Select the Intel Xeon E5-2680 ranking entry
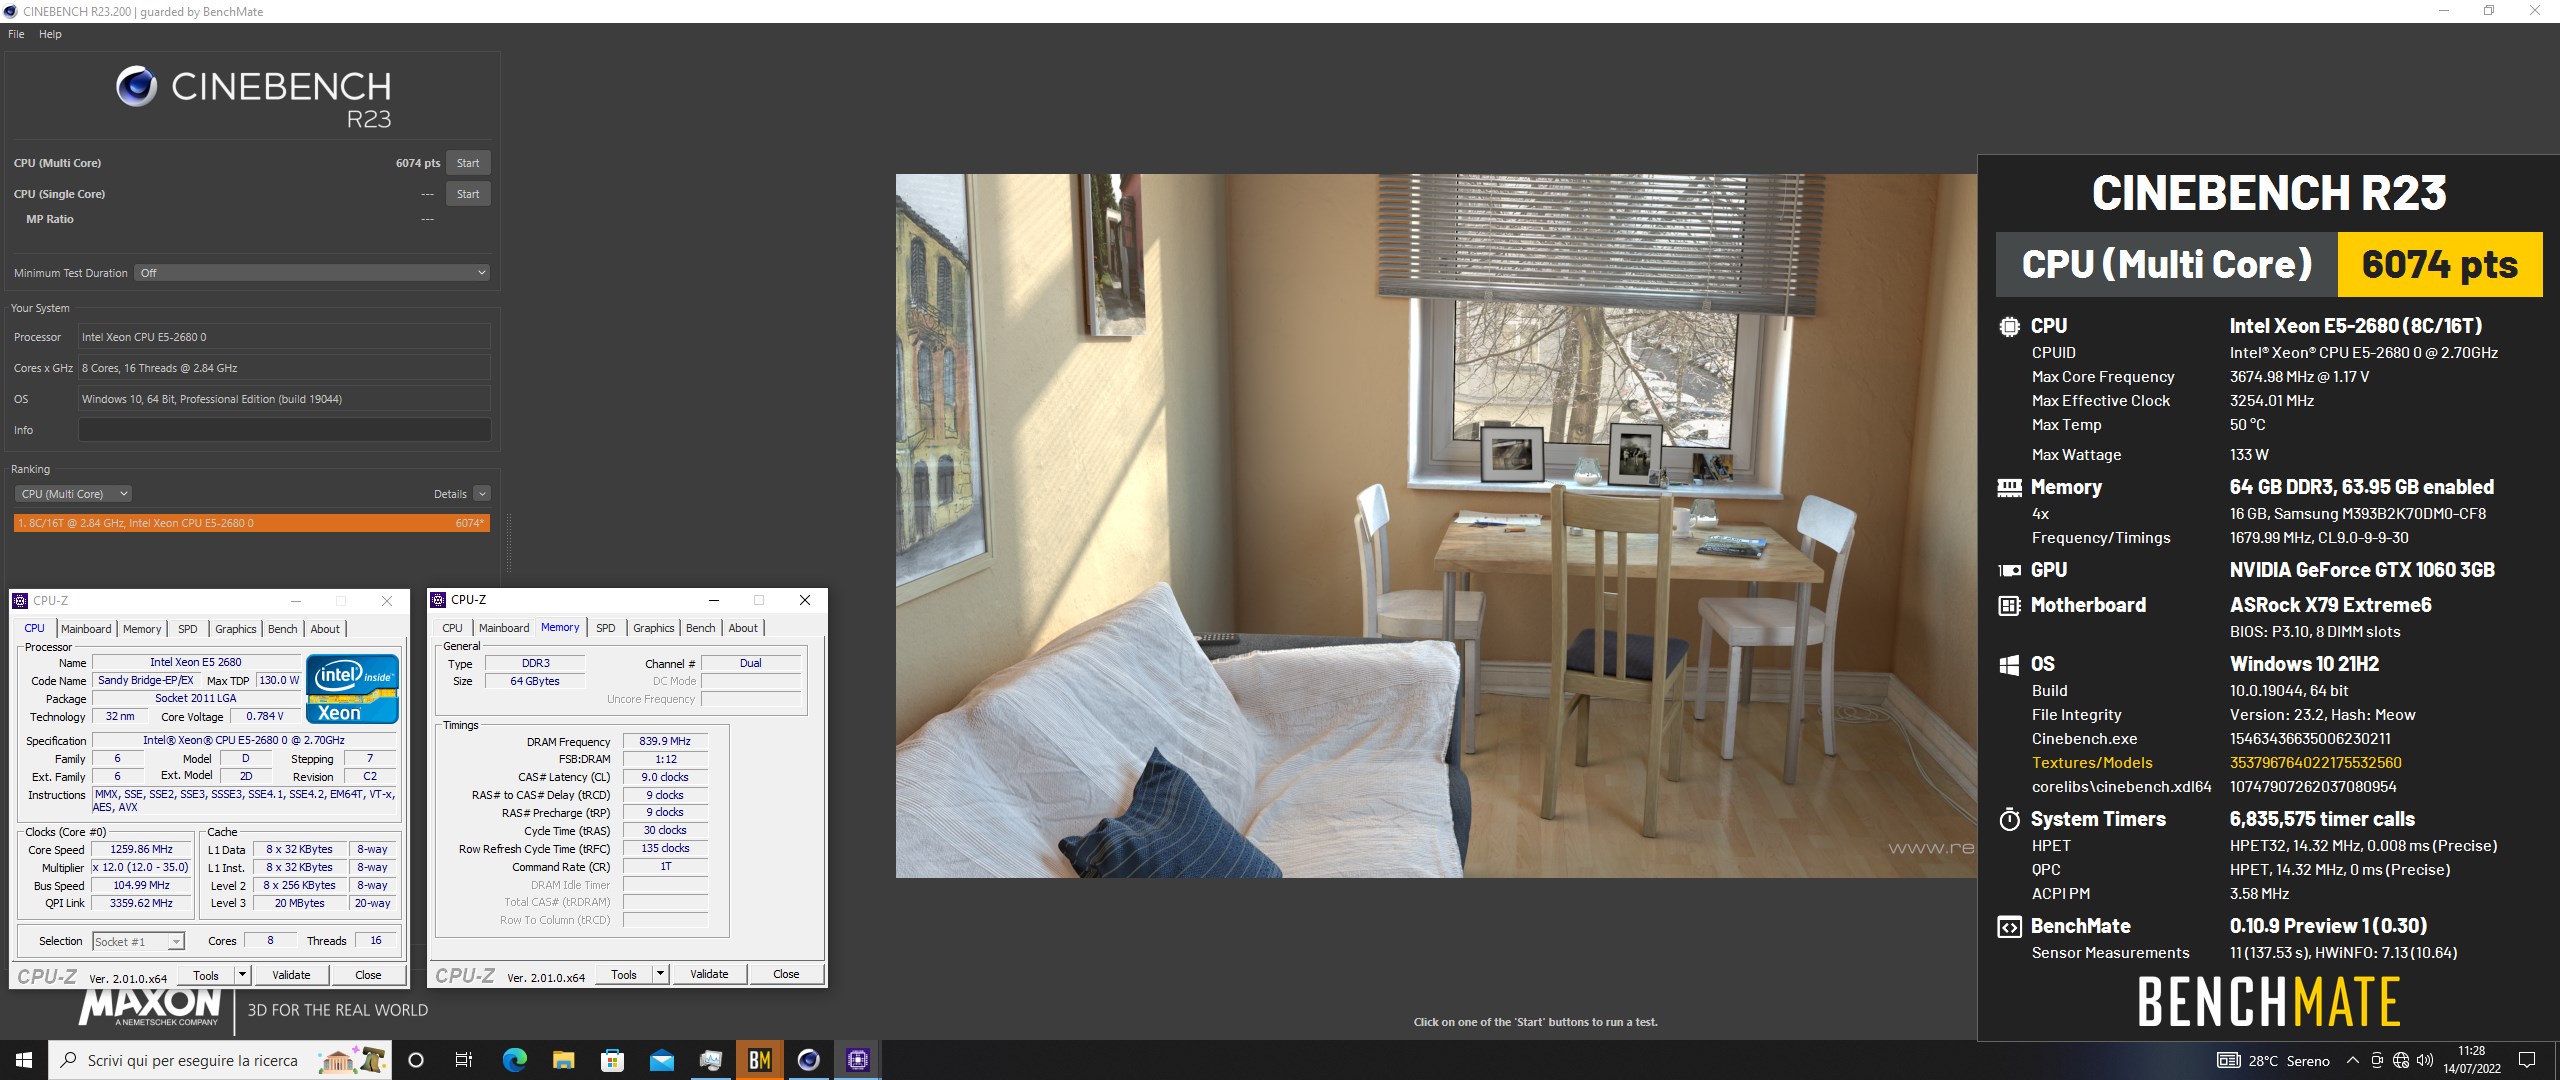Screen dimensions: 2560x1080 (x=251, y=523)
